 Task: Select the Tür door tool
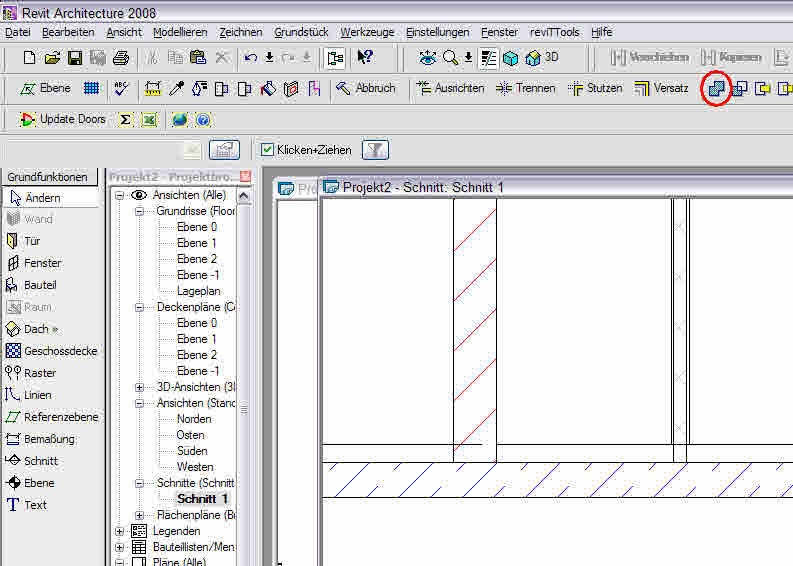click(24, 241)
